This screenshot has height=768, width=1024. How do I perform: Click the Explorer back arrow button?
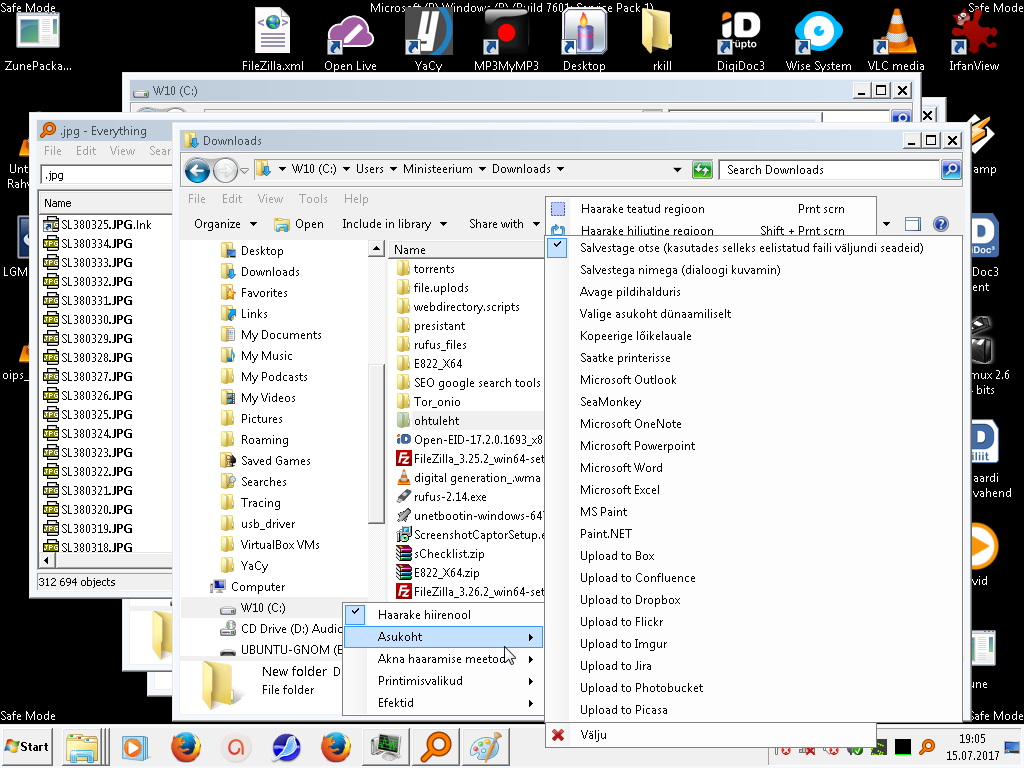(x=197, y=170)
